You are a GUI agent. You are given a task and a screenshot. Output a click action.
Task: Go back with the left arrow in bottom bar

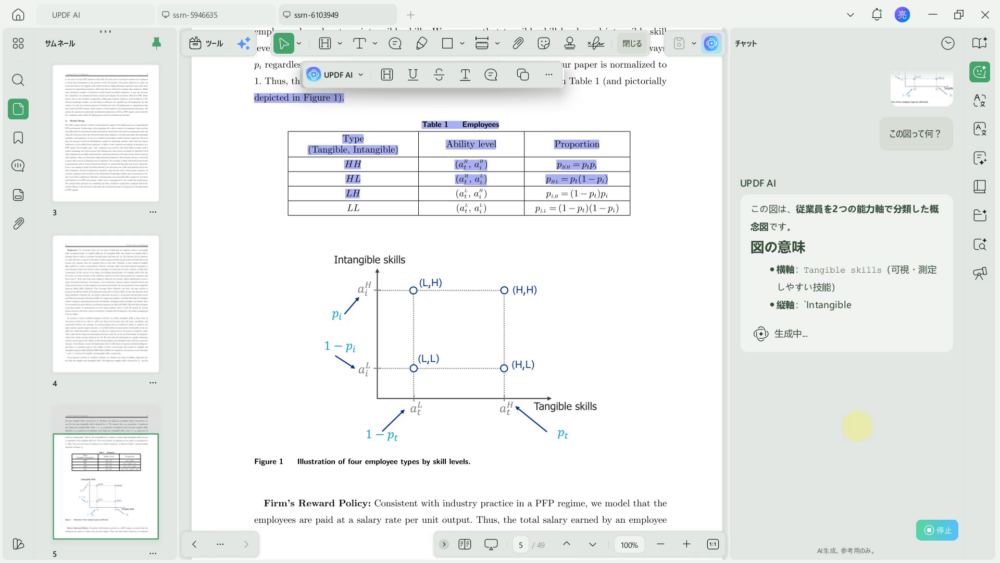[x=194, y=544]
